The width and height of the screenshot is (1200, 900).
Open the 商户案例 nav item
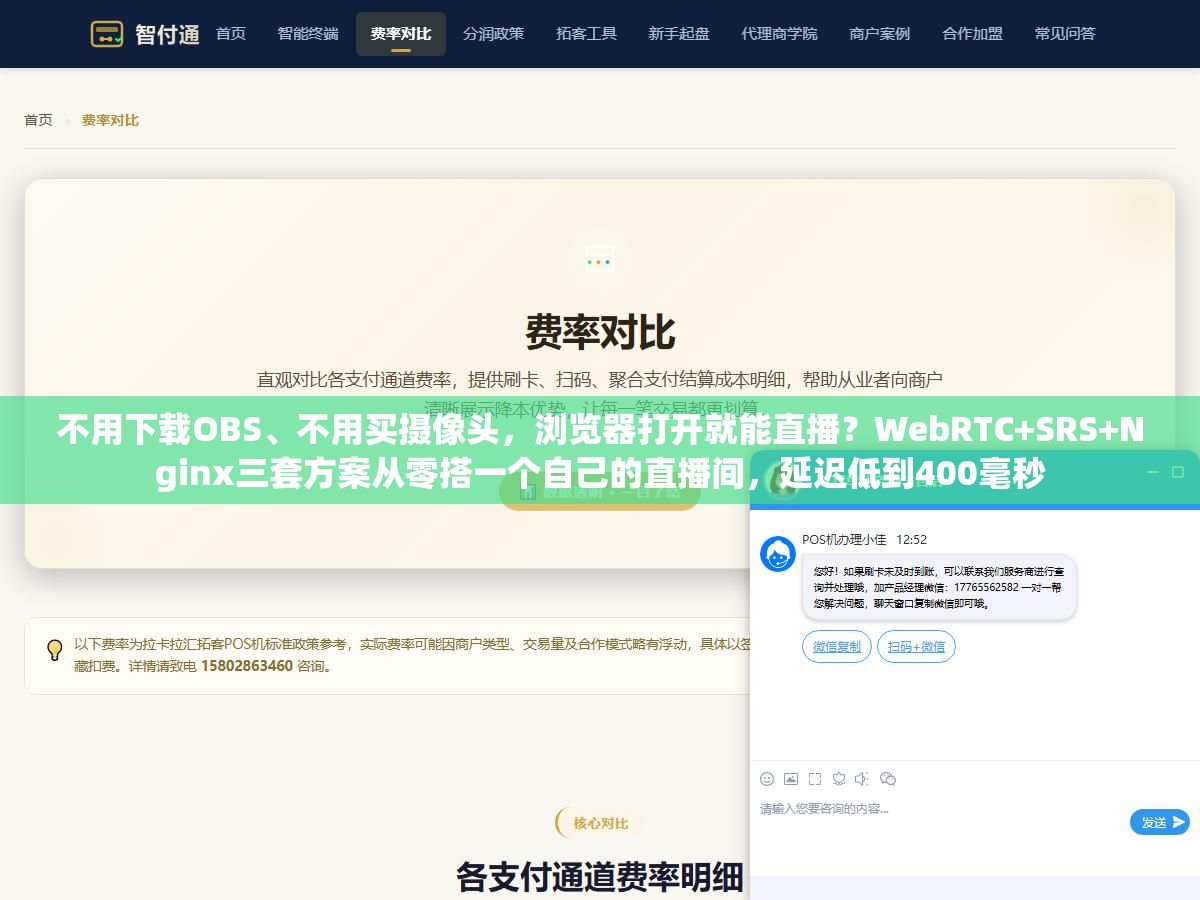pyautogui.click(x=880, y=34)
